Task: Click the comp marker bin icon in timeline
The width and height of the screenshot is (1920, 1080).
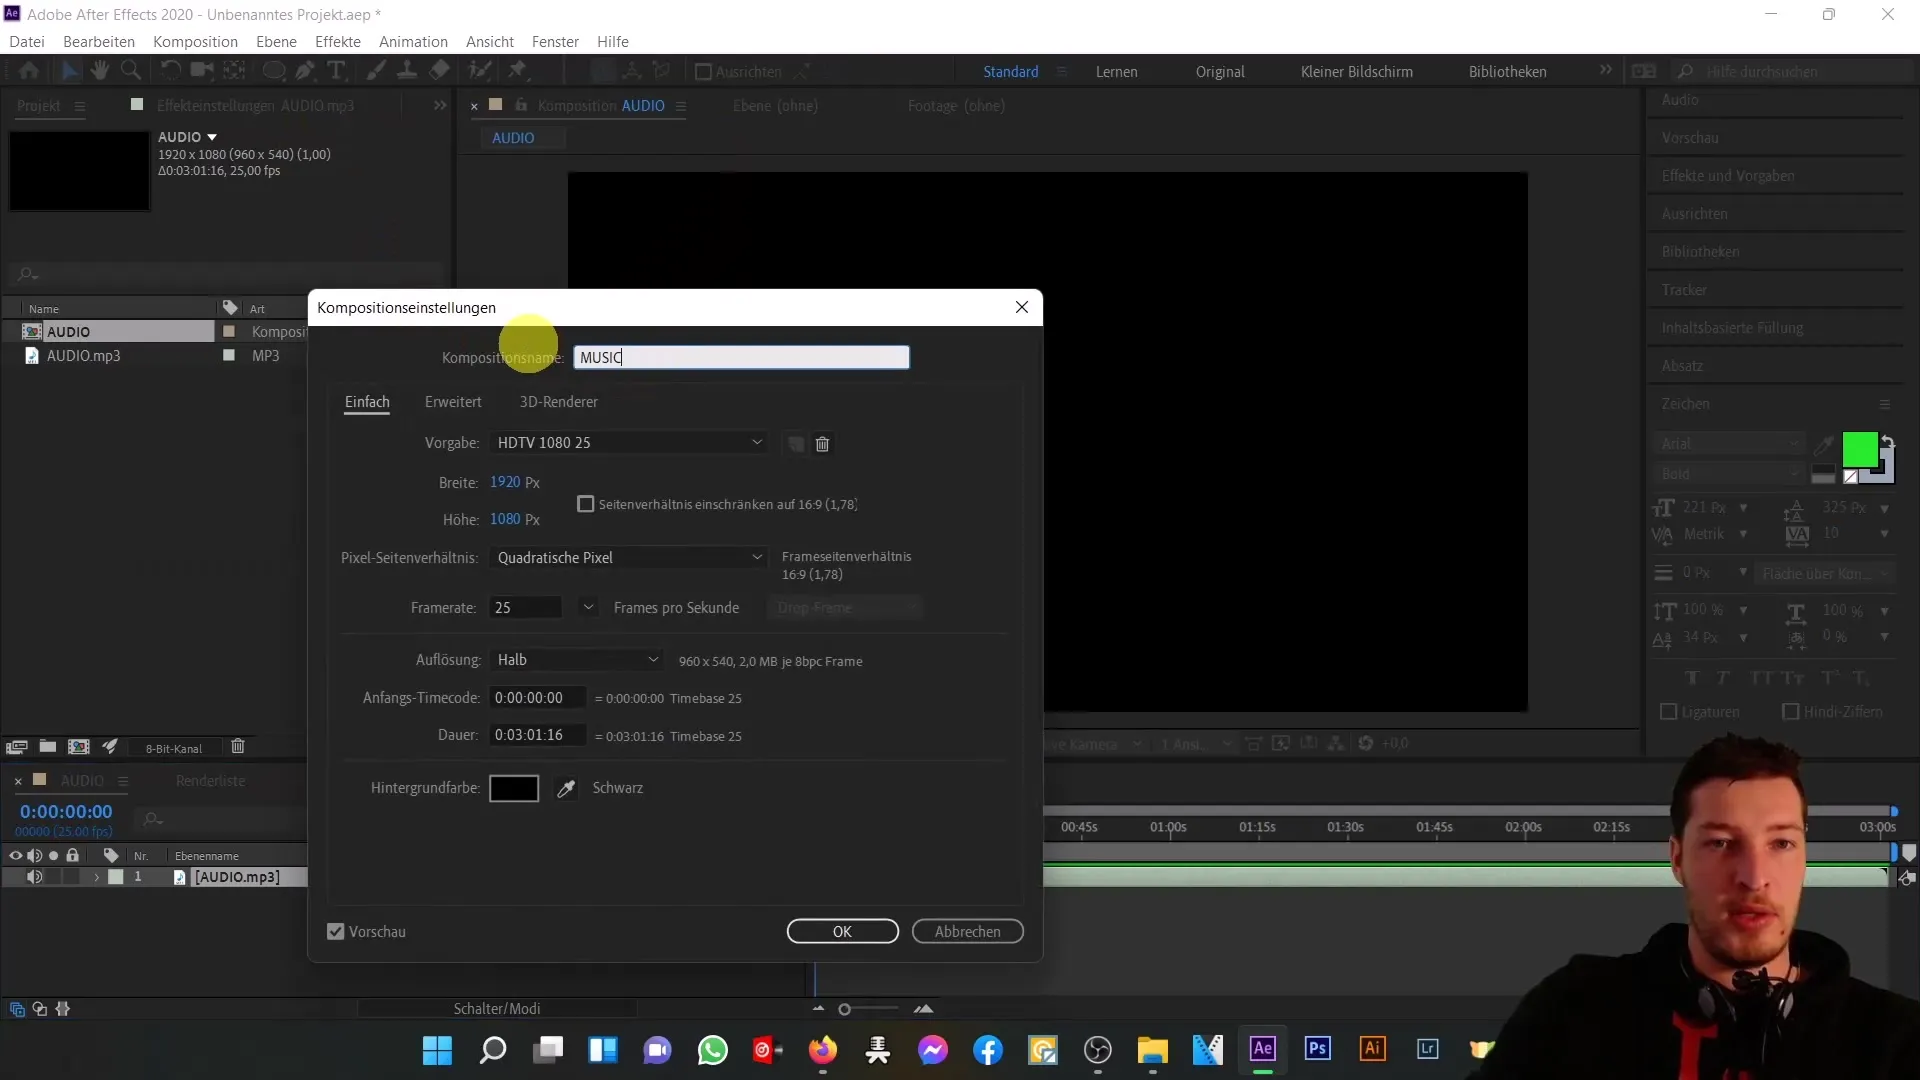Action: (x=1909, y=853)
